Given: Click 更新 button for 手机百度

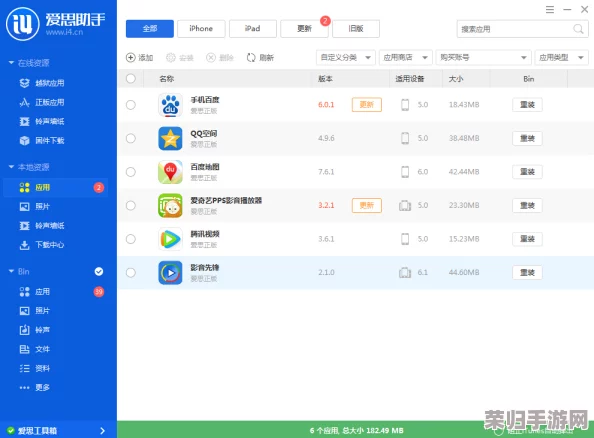Looking at the screenshot, I should [x=367, y=105].
